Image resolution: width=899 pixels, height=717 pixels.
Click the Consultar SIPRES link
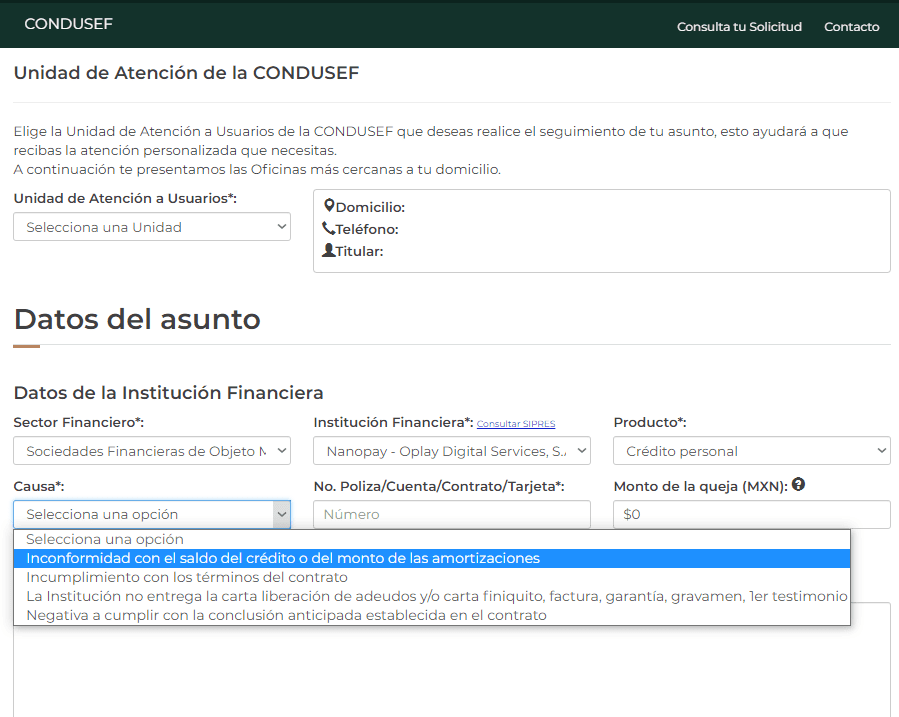coord(516,424)
